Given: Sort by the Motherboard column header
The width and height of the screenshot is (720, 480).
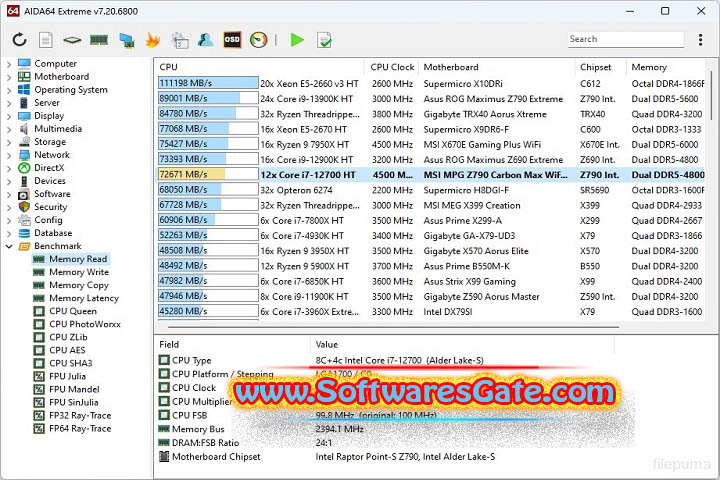Looking at the screenshot, I should (497, 67).
